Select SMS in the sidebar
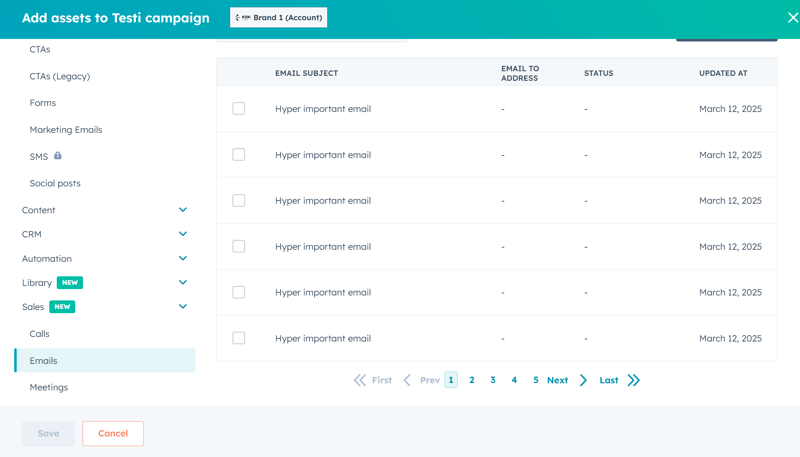Viewport: 800px width, 457px height. (x=39, y=157)
